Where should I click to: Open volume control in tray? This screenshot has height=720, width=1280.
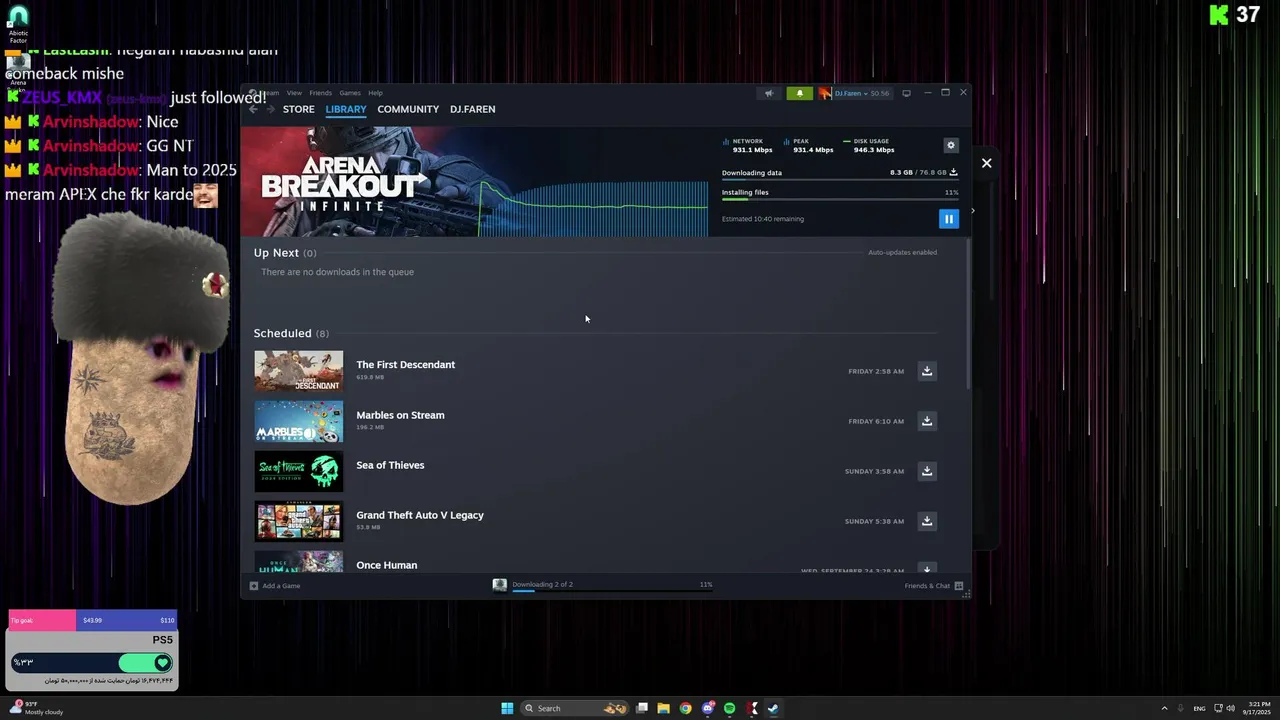1230,708
